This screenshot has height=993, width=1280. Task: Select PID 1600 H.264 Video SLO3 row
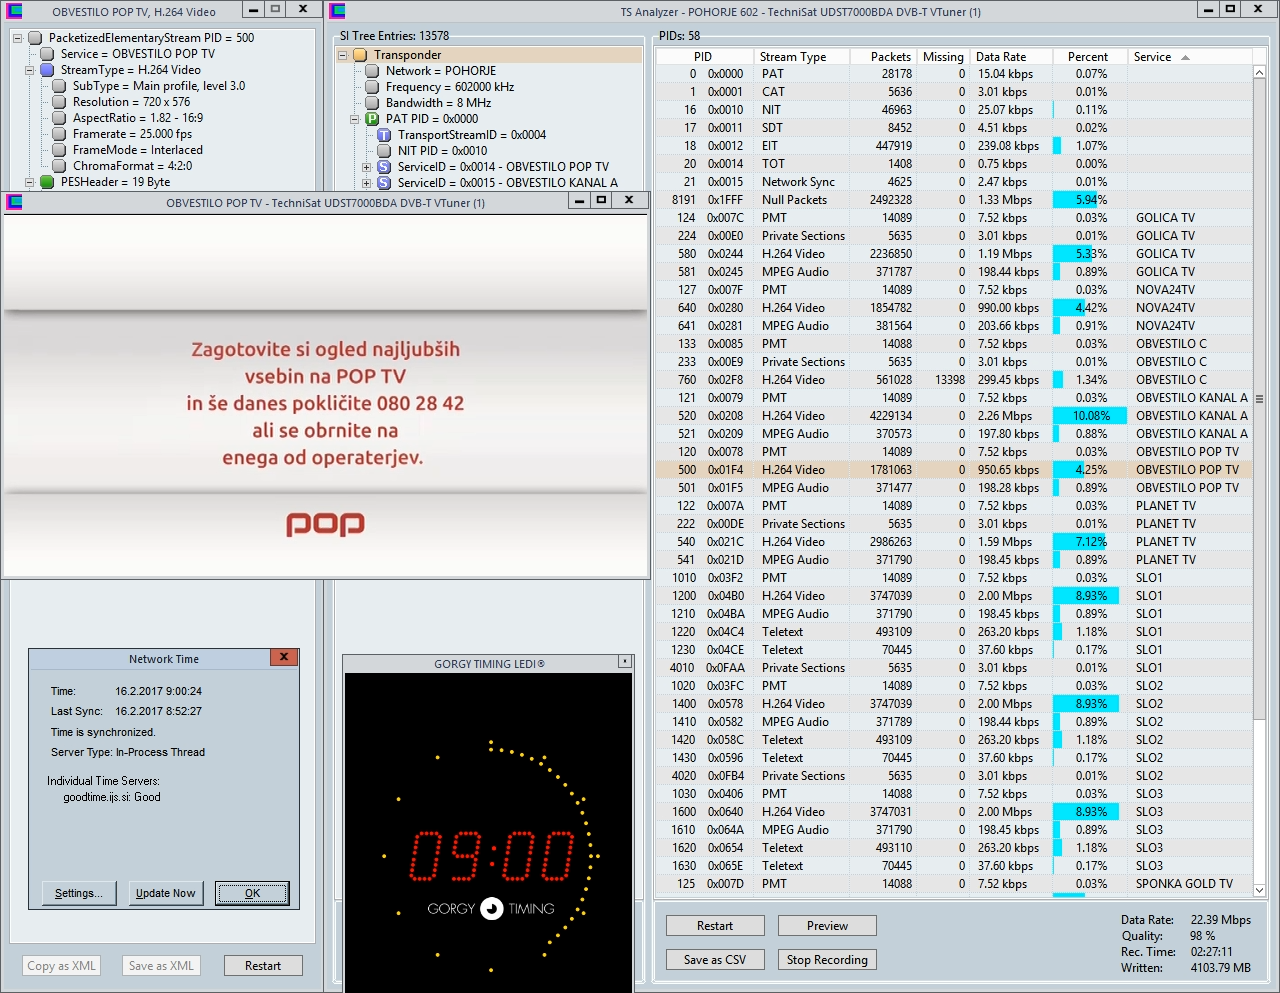click(x=954, y=812)
